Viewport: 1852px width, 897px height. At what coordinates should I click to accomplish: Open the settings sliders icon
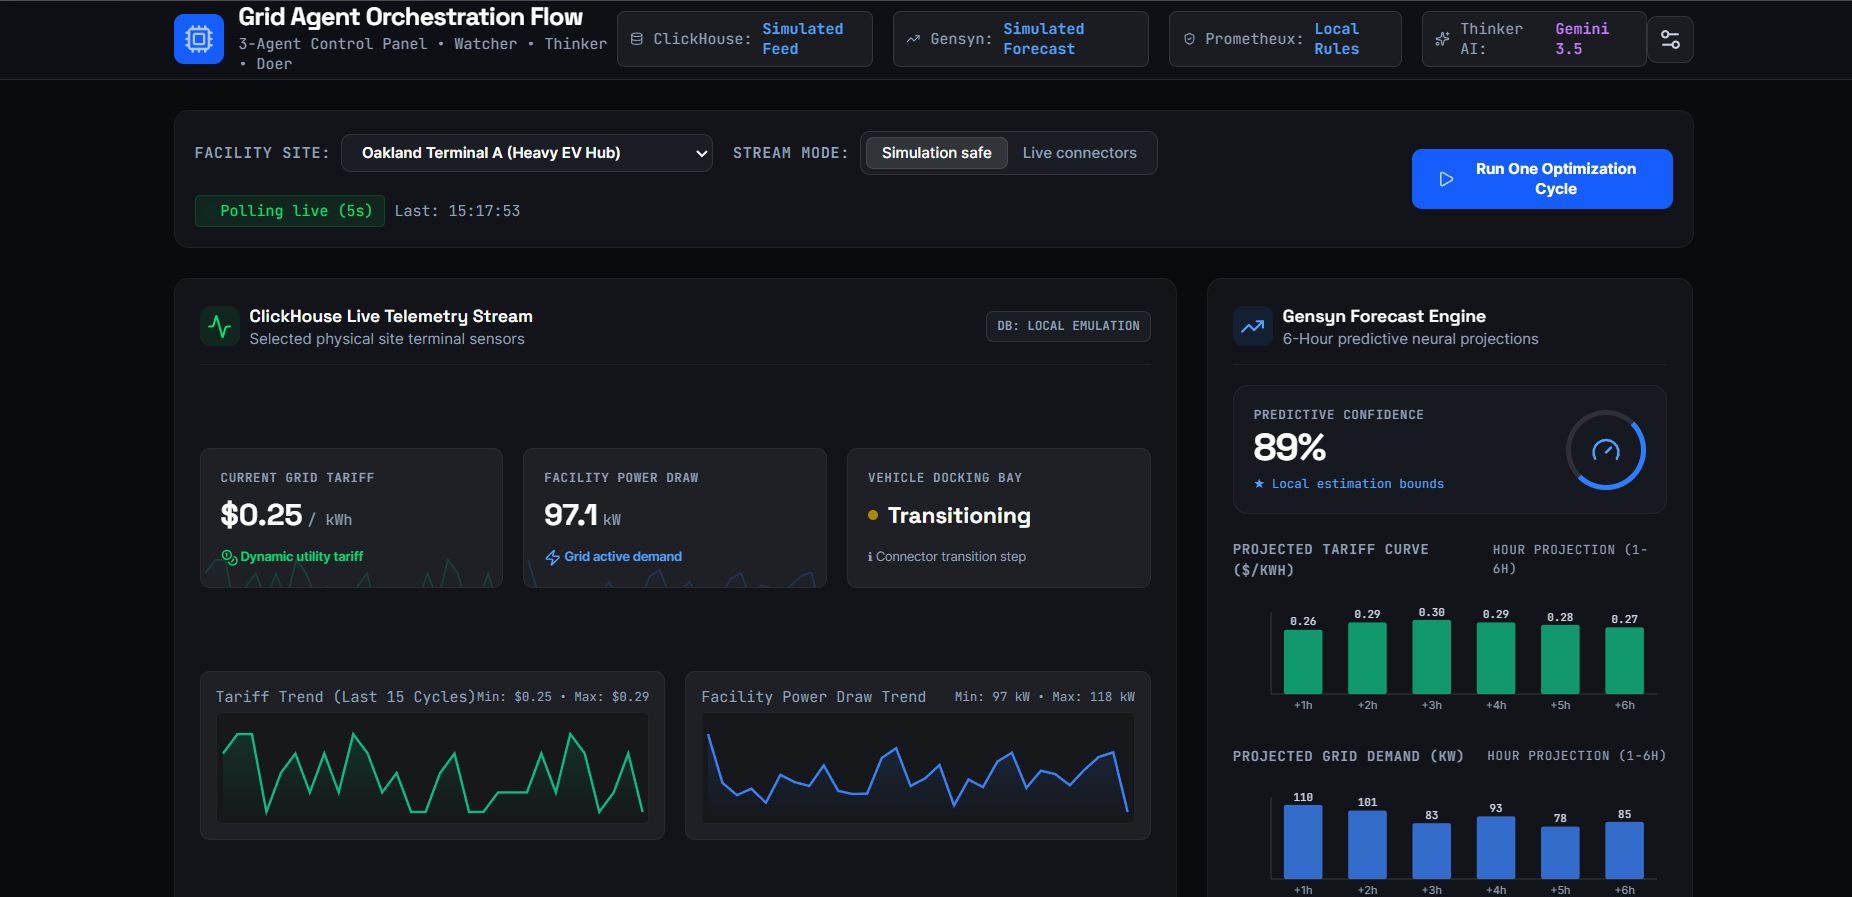tap(1670, 39)
